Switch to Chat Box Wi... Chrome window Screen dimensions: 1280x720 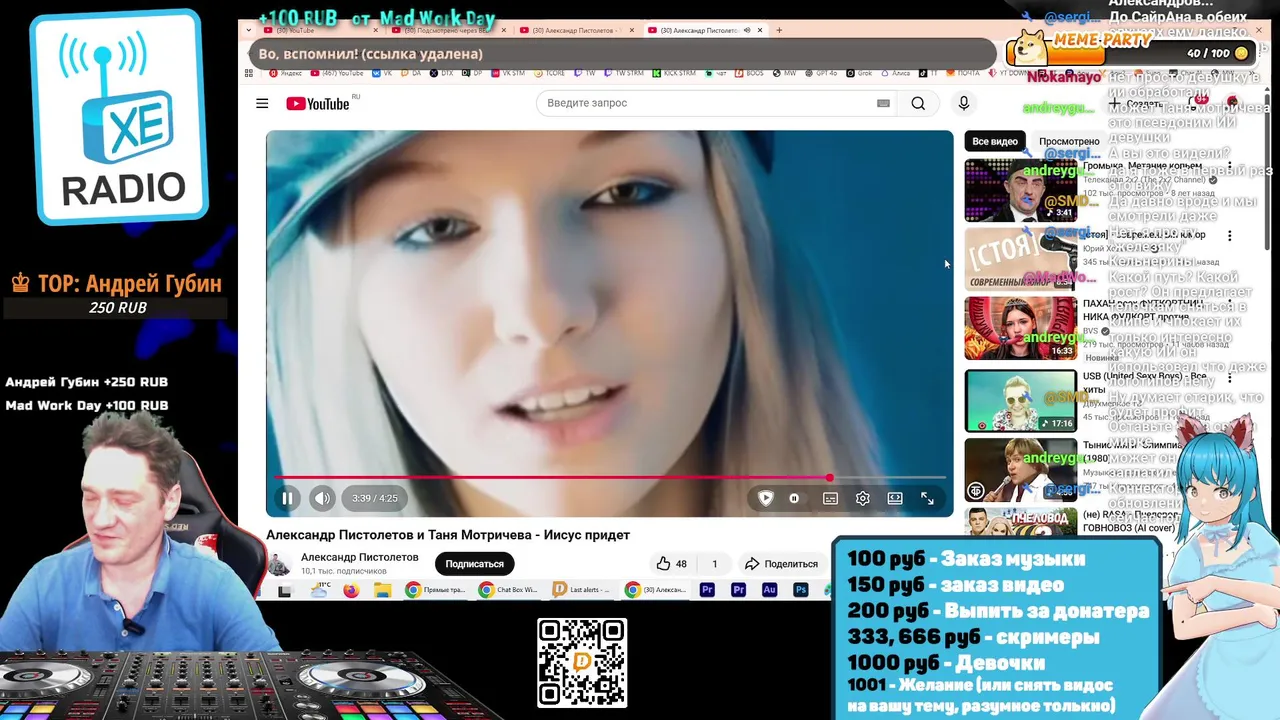tap(508, 590)
